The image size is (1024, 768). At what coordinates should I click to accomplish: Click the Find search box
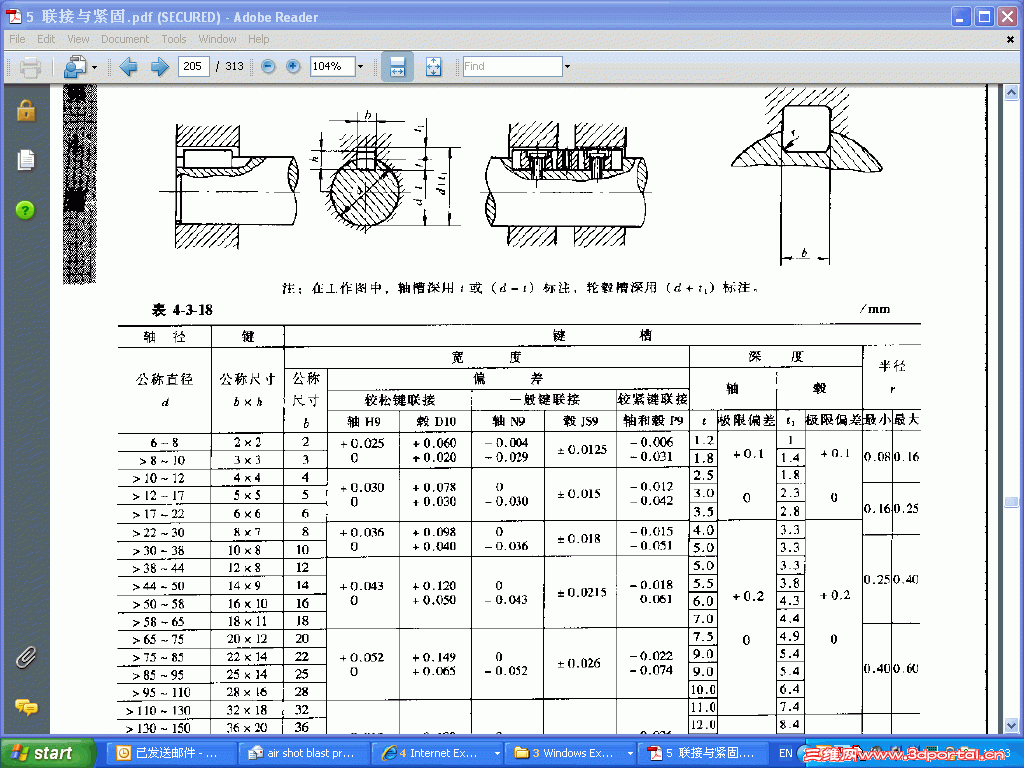point(513,66)
